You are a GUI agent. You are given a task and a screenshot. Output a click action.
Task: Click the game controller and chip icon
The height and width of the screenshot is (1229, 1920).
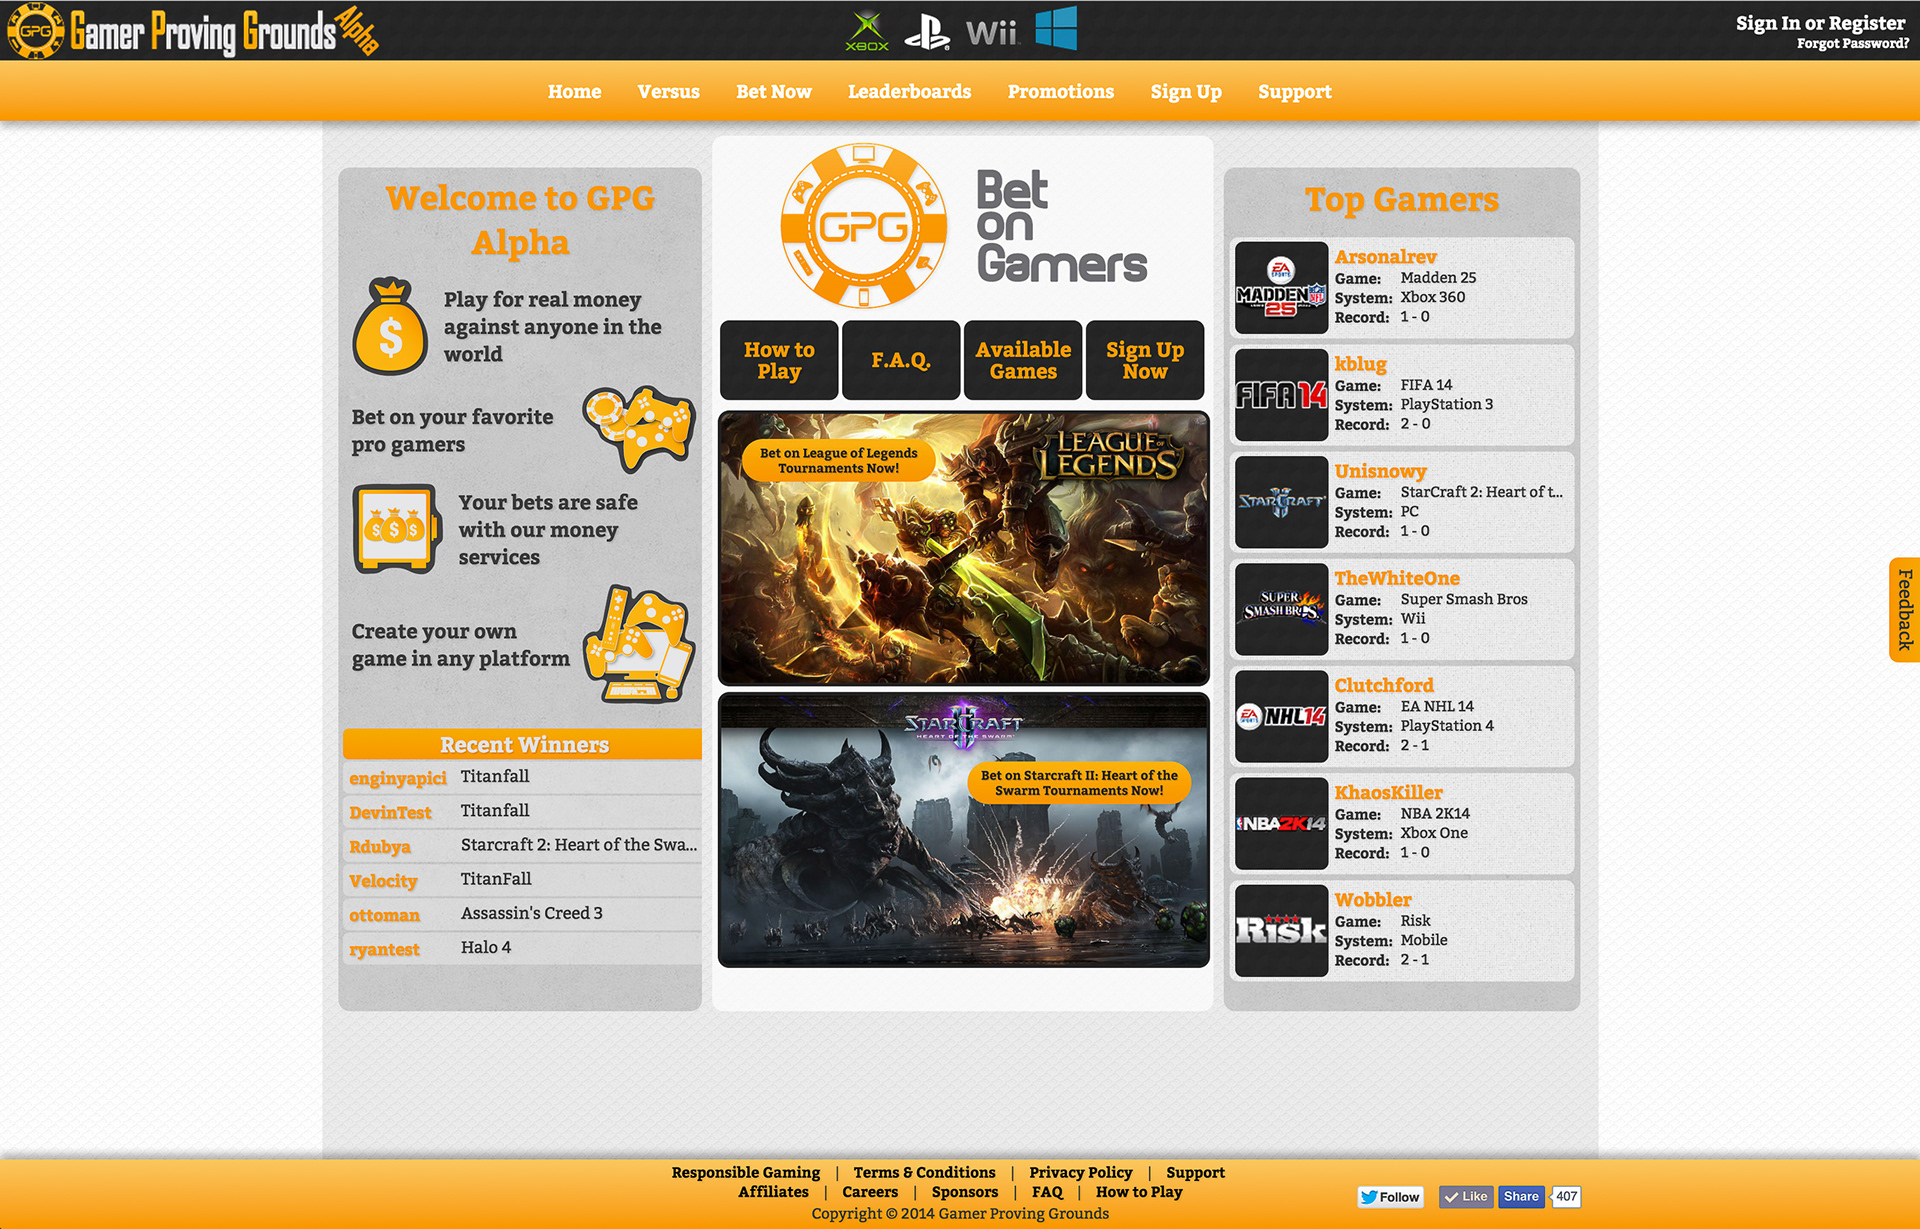[x=640, y=430]
